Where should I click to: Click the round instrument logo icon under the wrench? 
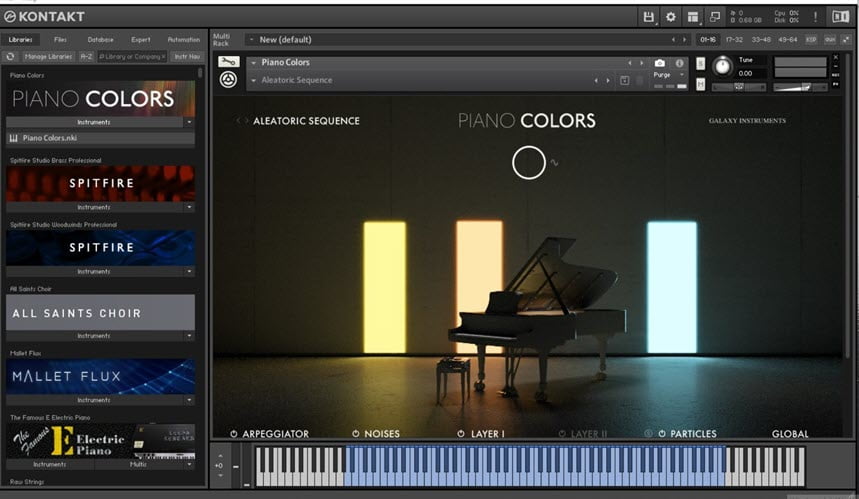228,80
